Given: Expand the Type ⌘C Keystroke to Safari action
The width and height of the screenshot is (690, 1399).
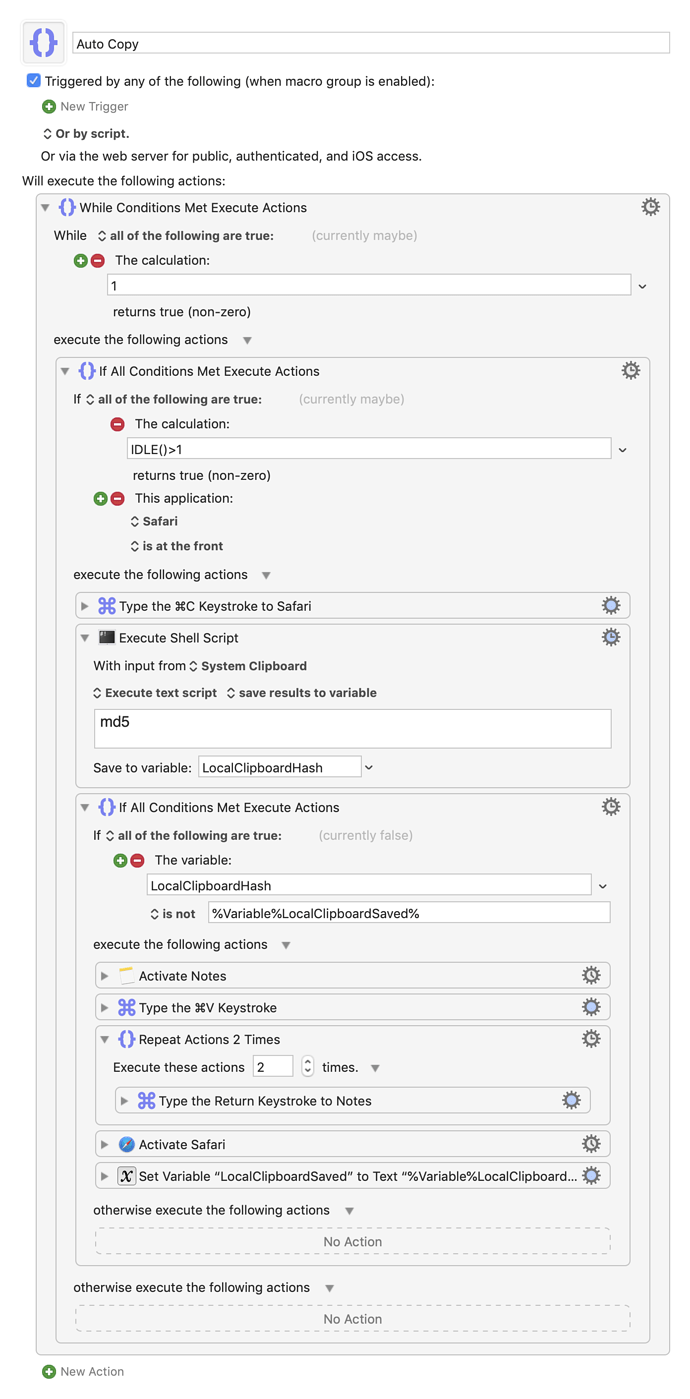Looking at the screenshot, I should pyautogui.click(x=85, y=606).
